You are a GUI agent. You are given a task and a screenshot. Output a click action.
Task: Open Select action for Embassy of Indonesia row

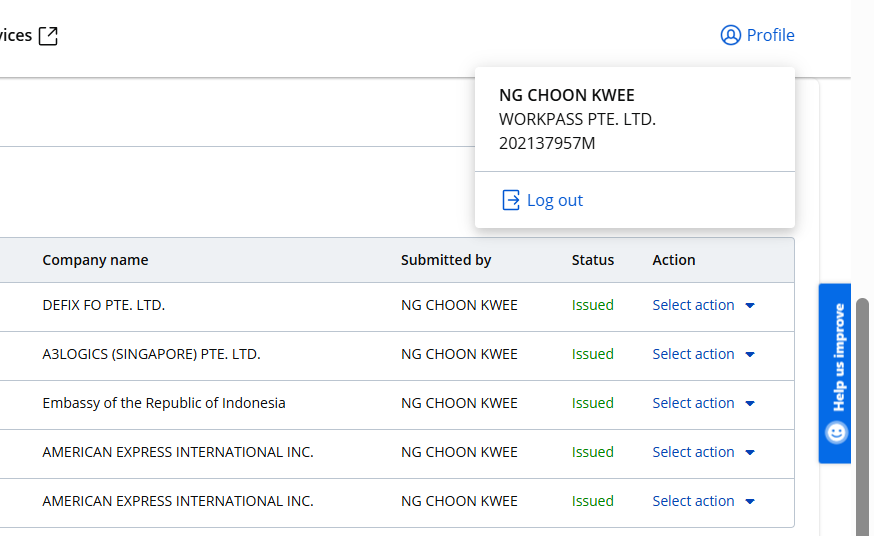703,403
